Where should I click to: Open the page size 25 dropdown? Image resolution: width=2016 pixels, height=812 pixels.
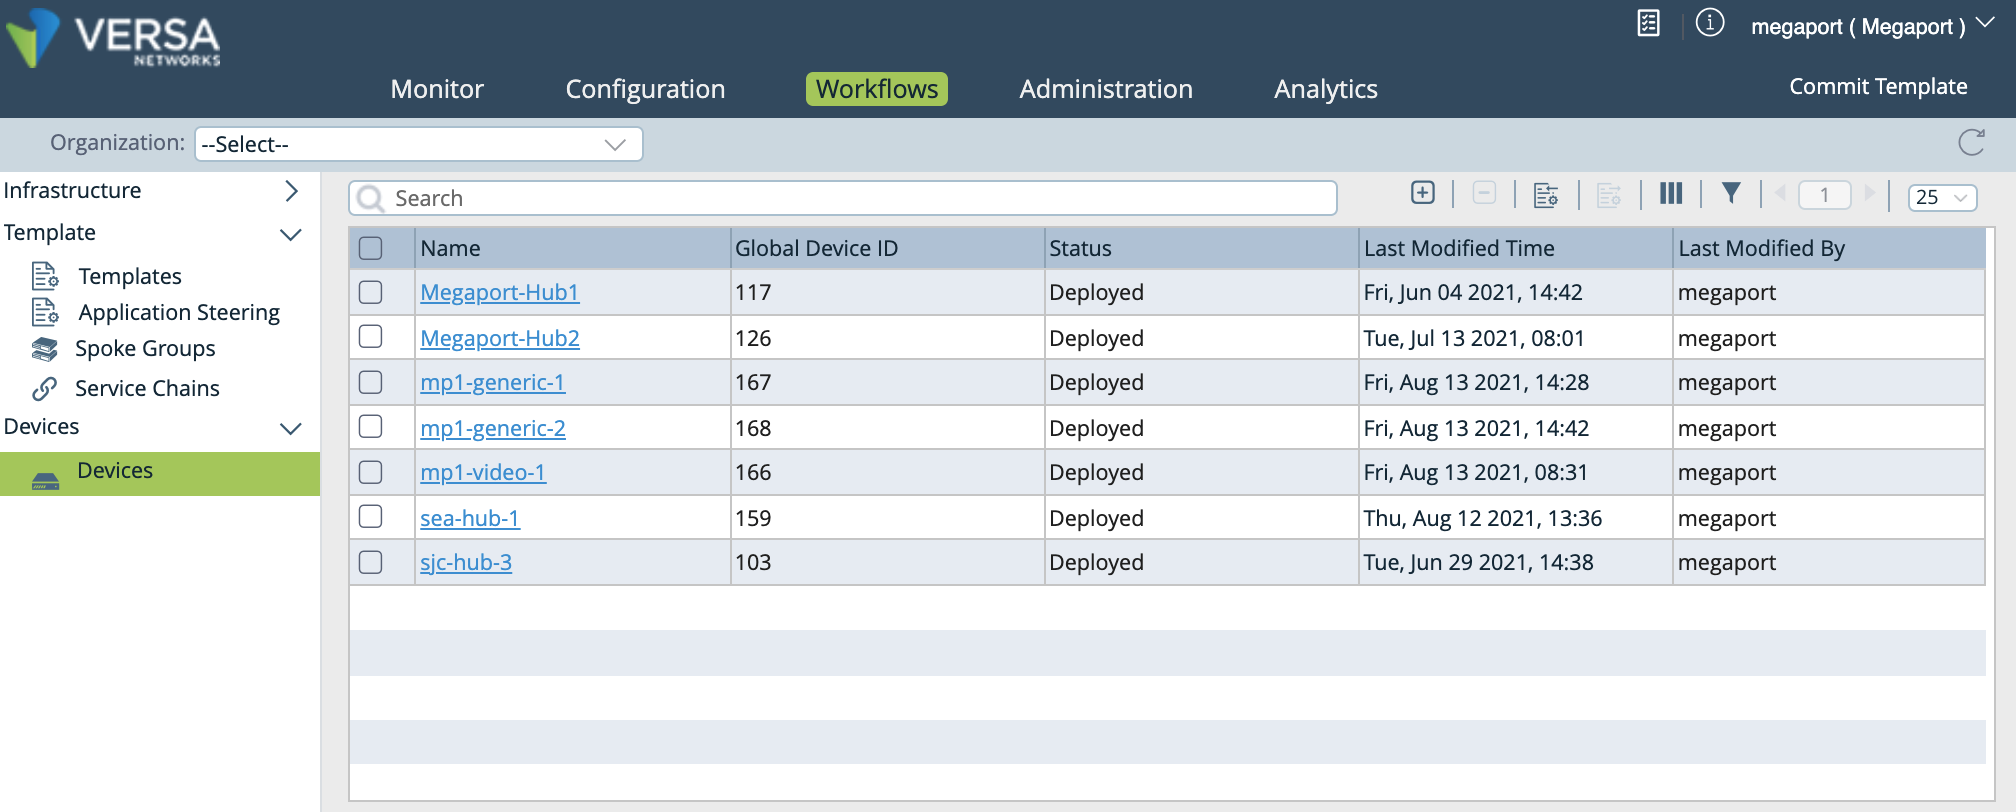[x=1941, y=197]
